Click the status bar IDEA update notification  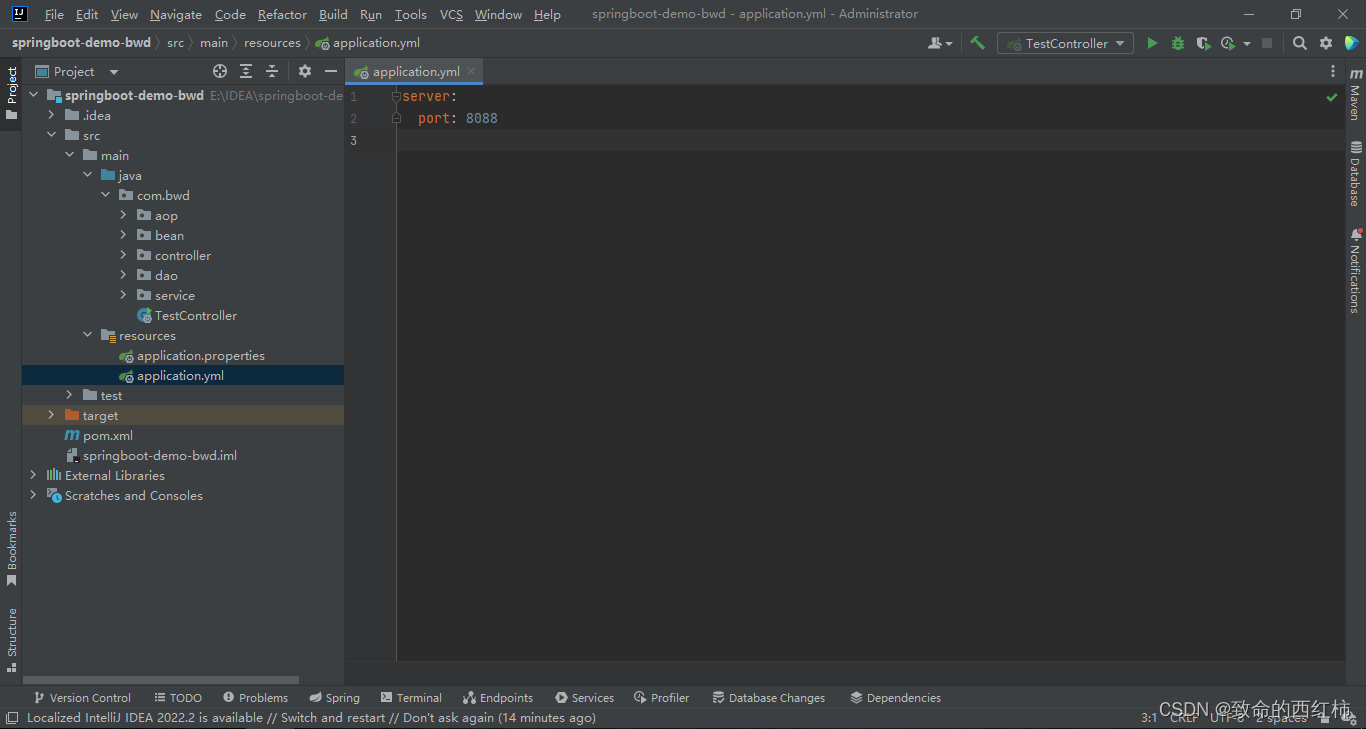311,718
